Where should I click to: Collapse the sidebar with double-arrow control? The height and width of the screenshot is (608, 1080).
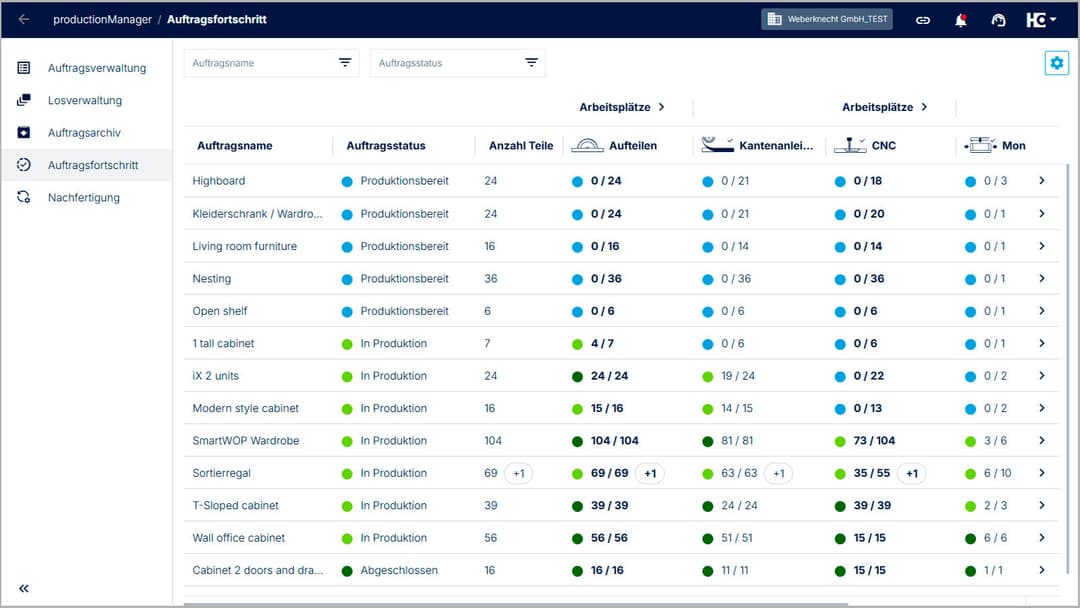23,588
